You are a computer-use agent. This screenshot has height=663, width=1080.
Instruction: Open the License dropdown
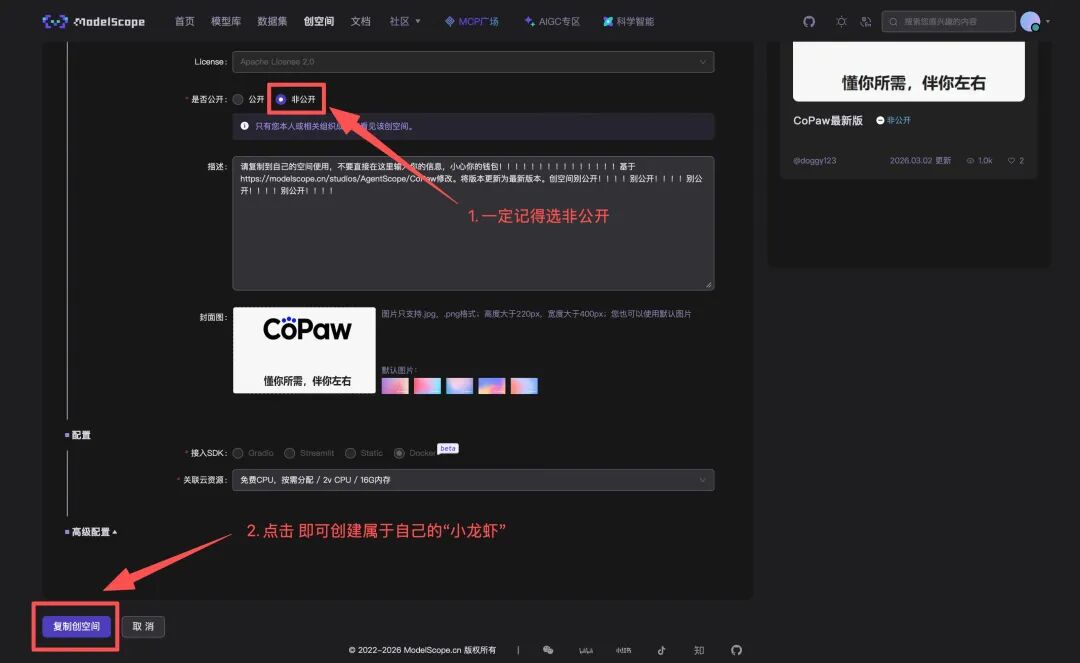pos(473,62)
